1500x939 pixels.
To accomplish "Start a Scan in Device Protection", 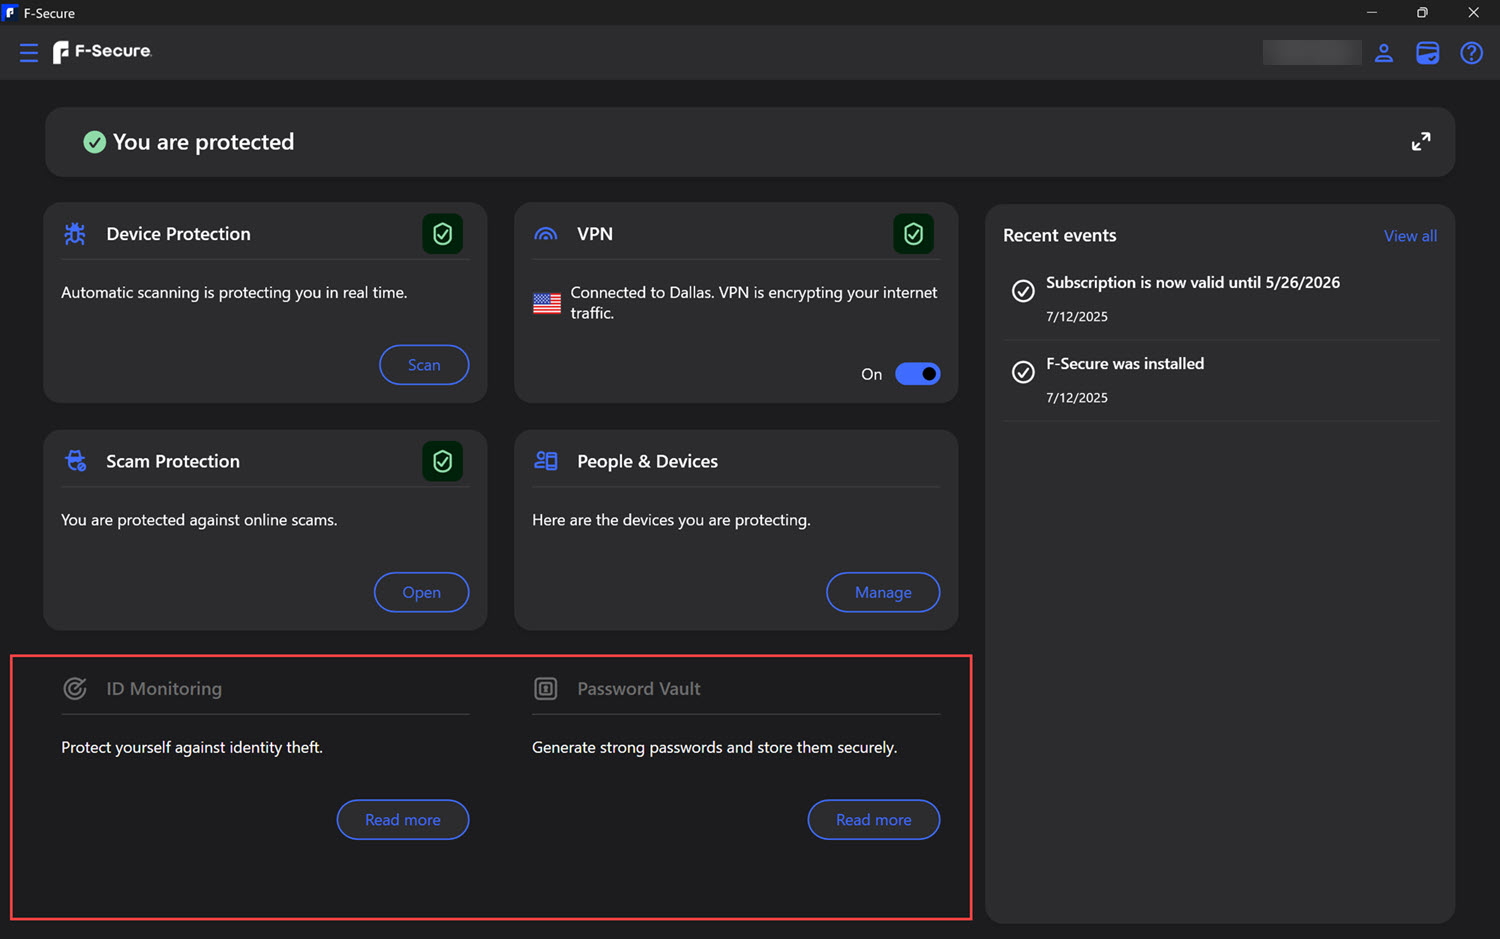I will pos(424,365).
